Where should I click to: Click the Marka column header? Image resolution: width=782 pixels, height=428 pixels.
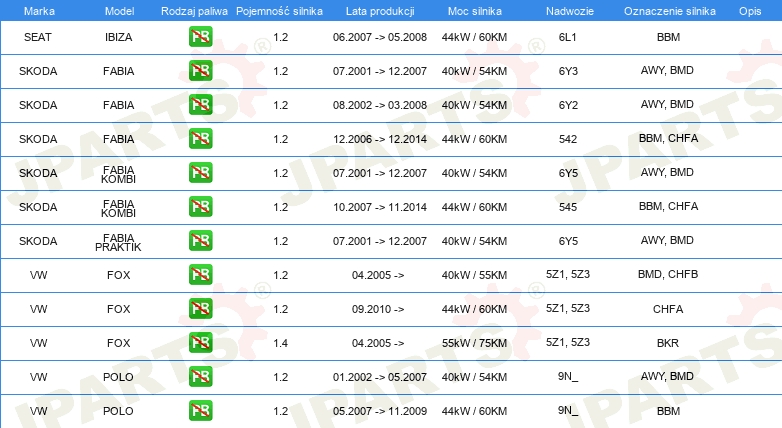[x=39, y=11]
